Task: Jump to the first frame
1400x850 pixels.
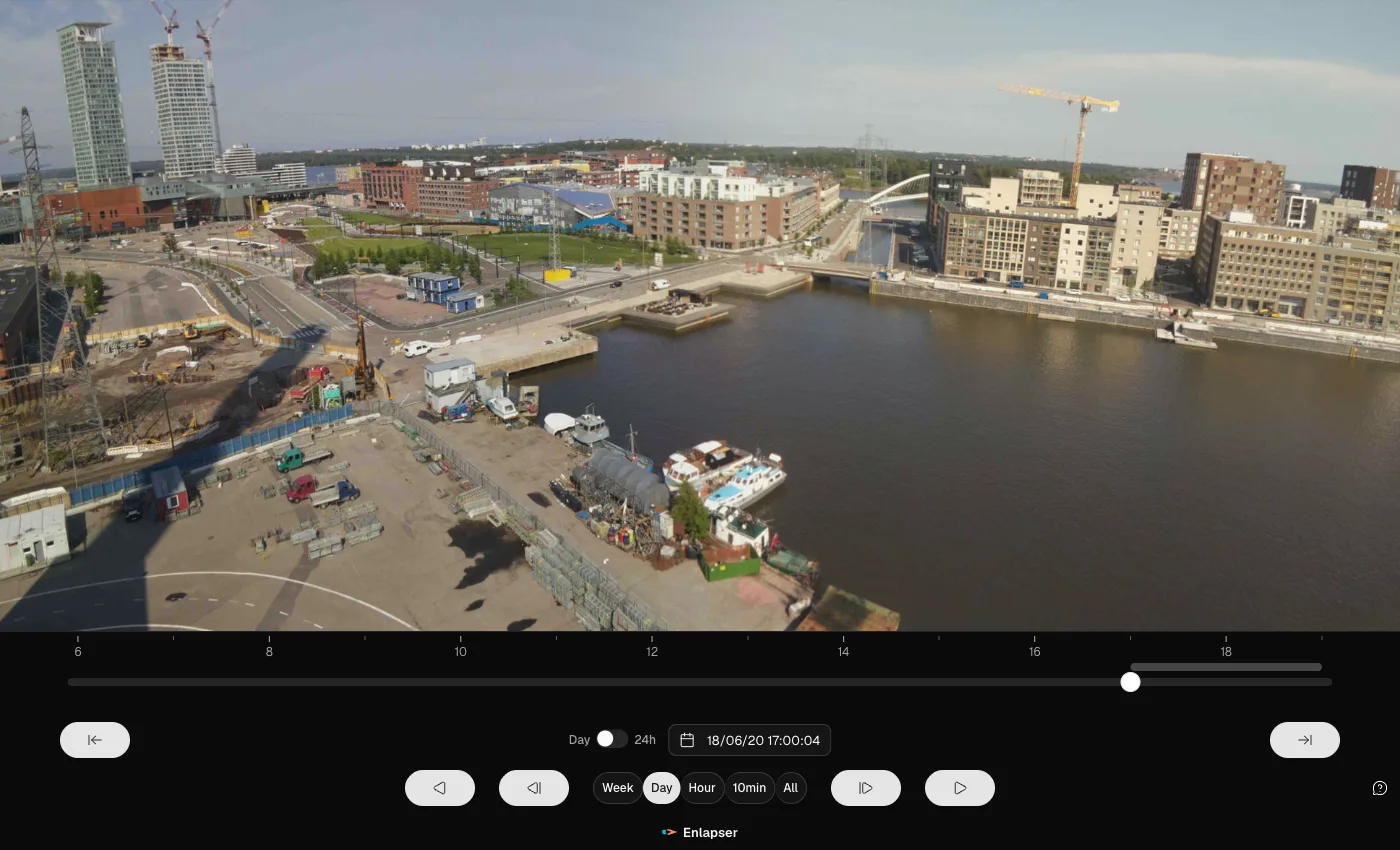Action: pyautogui.click(x=95, y=740)
